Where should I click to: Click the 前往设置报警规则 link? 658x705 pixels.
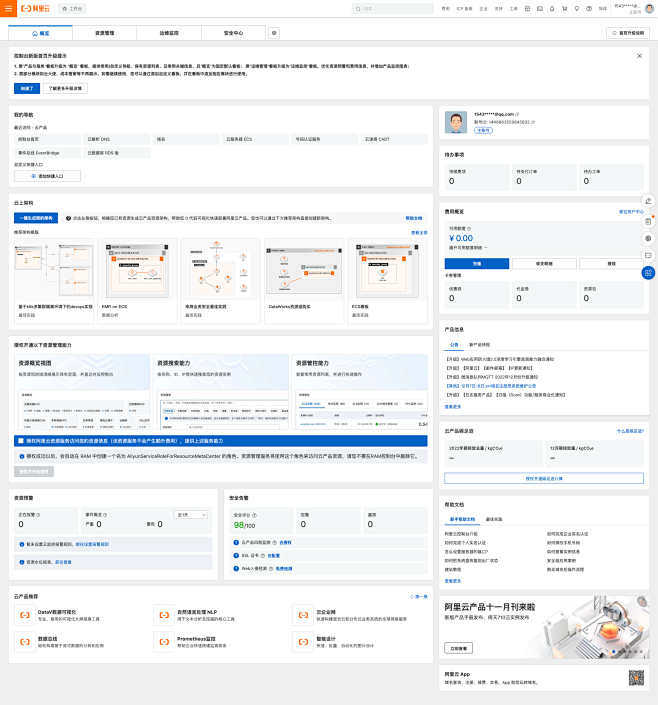pos(92,544)
